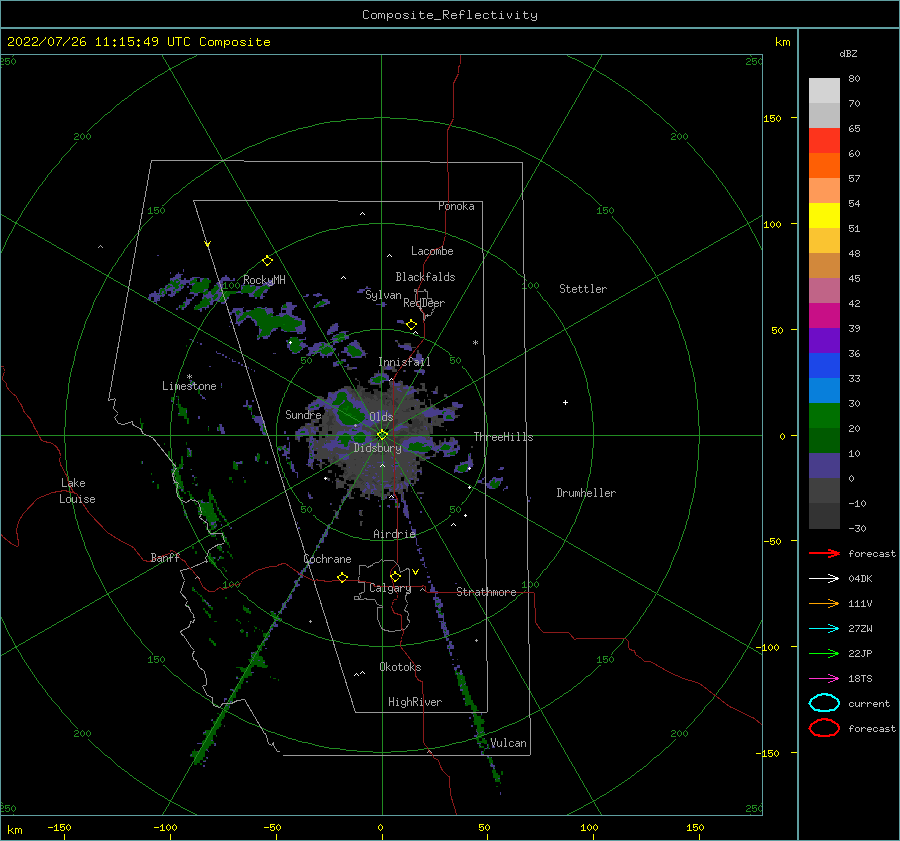
Task: Click the RockyMH label
Action: click(264, 280)
